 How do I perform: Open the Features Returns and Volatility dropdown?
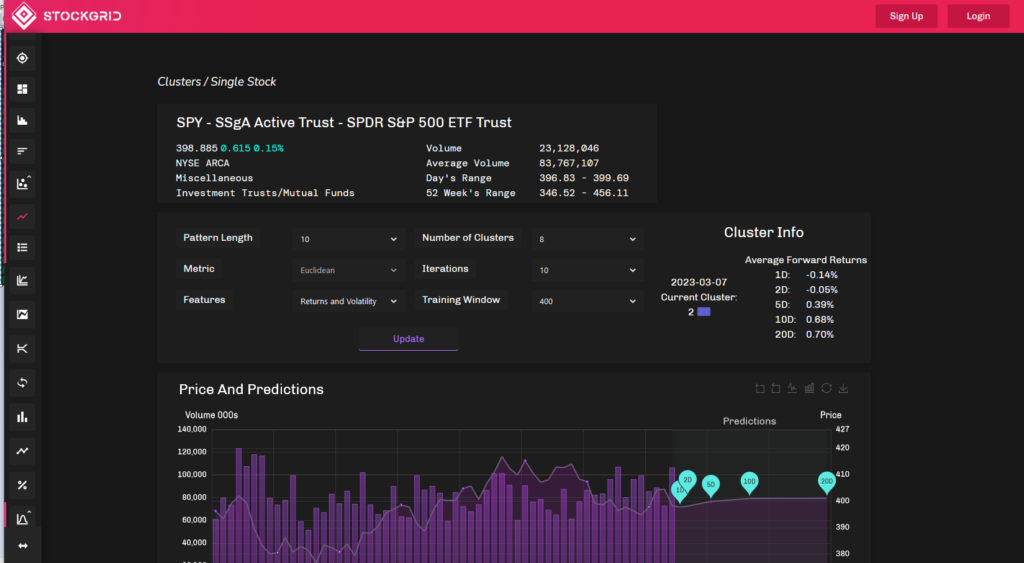[348, 301]
